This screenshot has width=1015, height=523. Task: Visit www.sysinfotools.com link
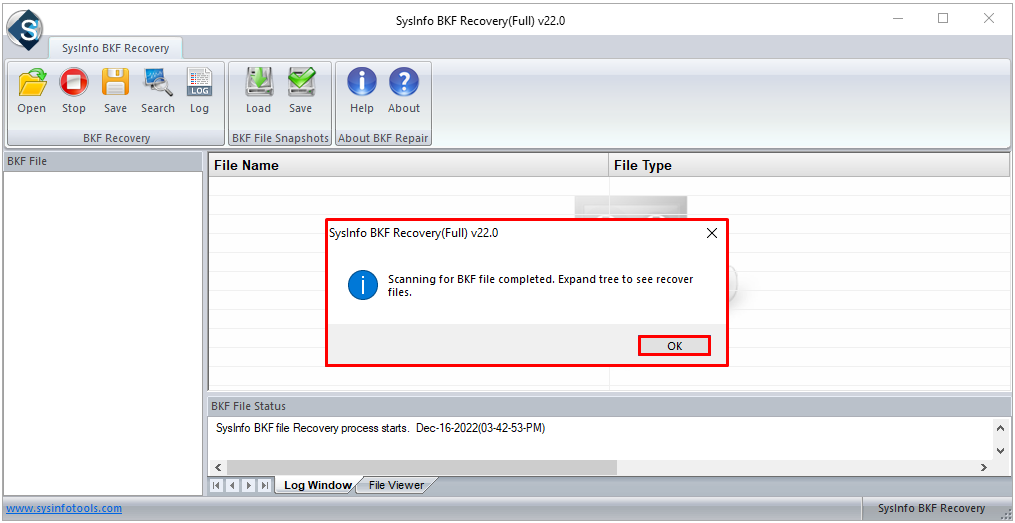tap(64, 508)
